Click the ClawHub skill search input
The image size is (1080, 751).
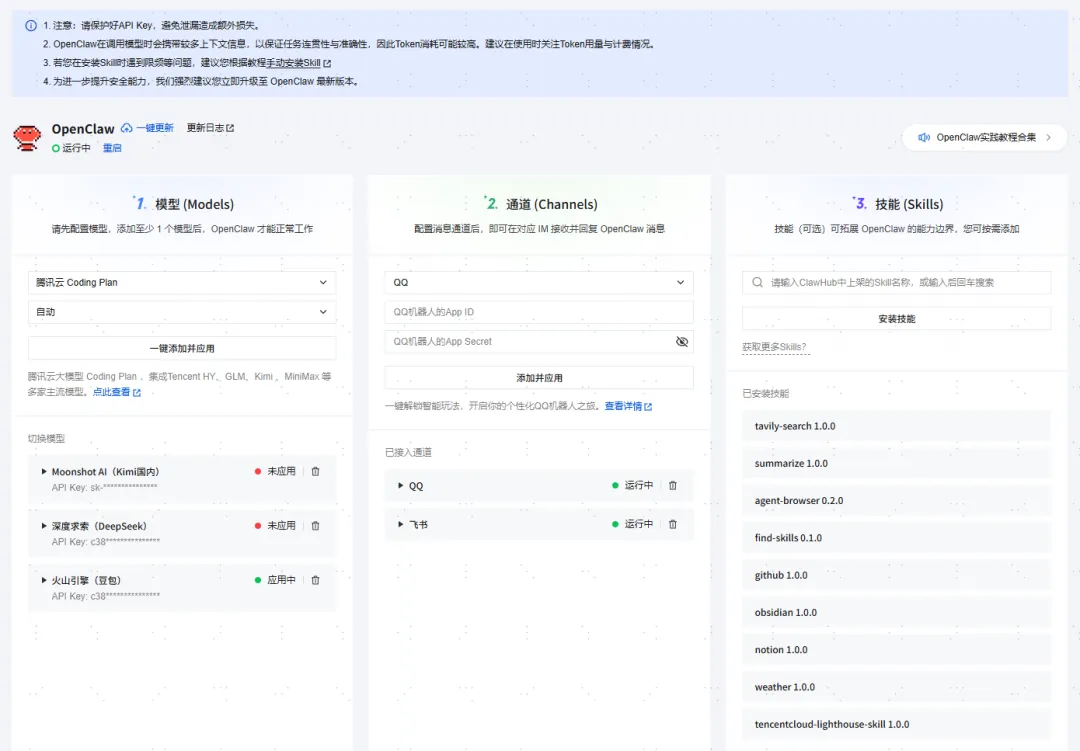pos(896,282)
